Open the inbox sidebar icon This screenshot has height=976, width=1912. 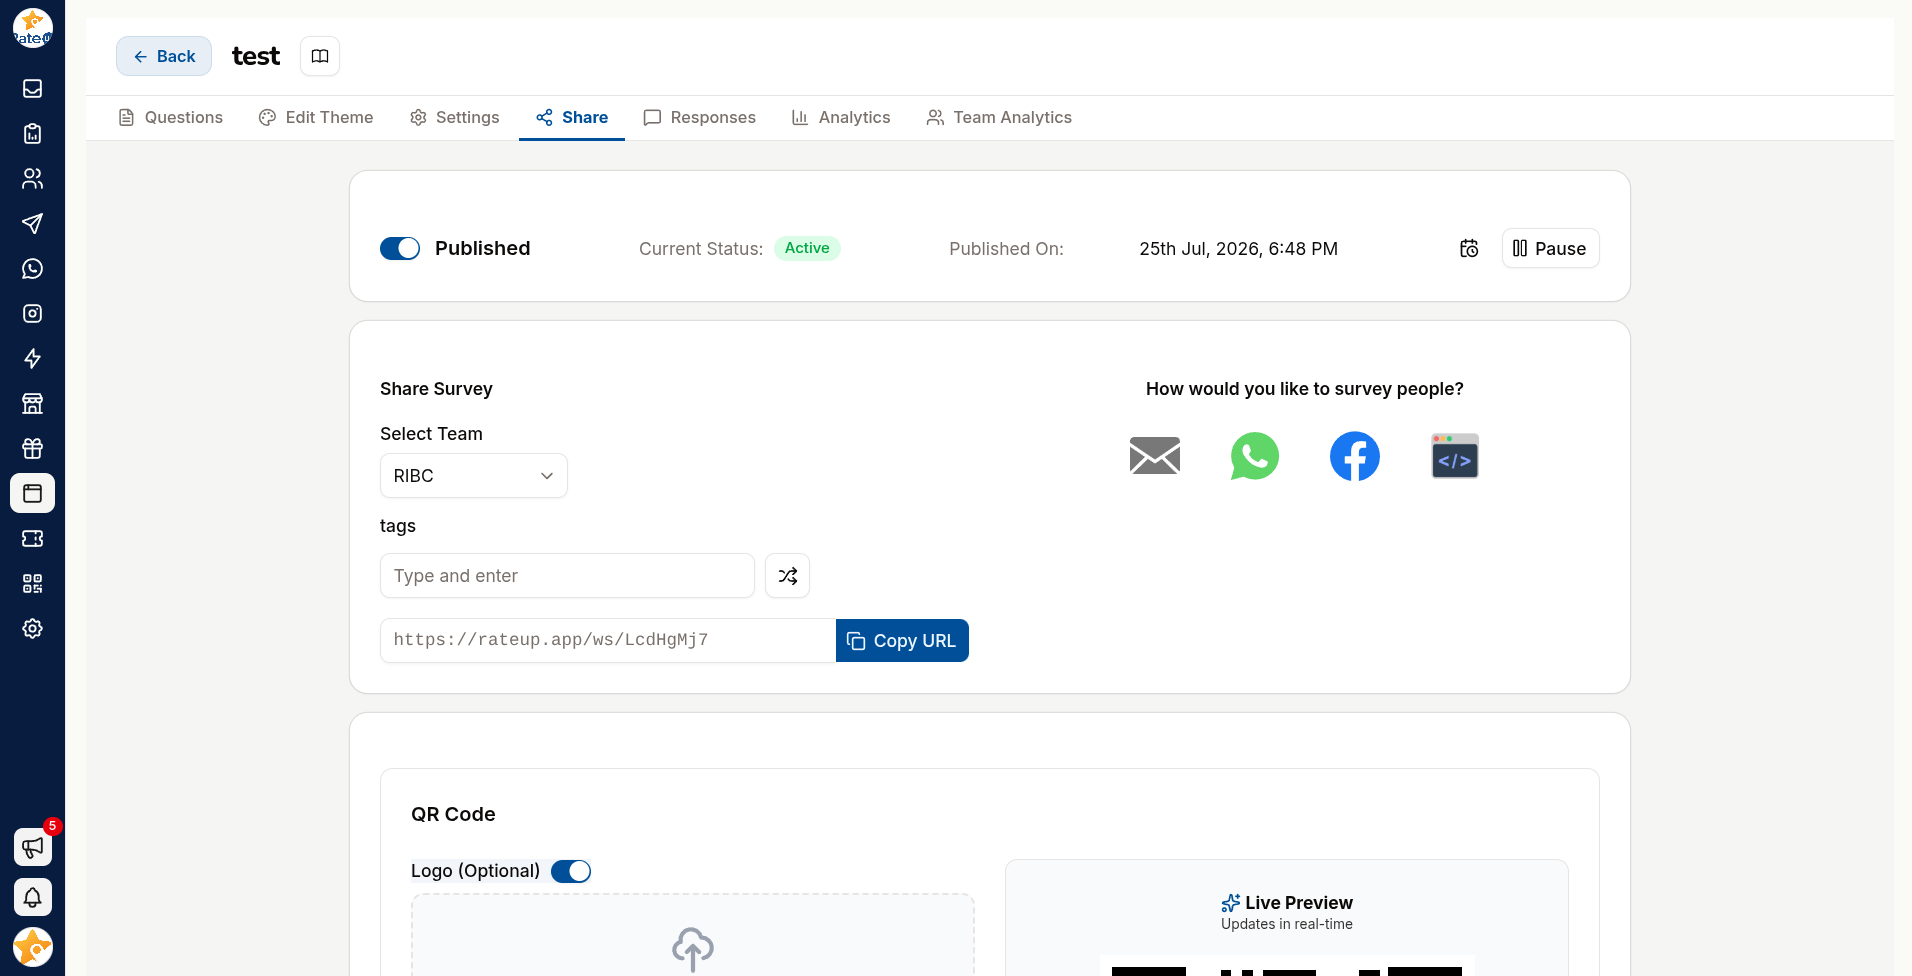pyautogui.click(x=32, y=88)
